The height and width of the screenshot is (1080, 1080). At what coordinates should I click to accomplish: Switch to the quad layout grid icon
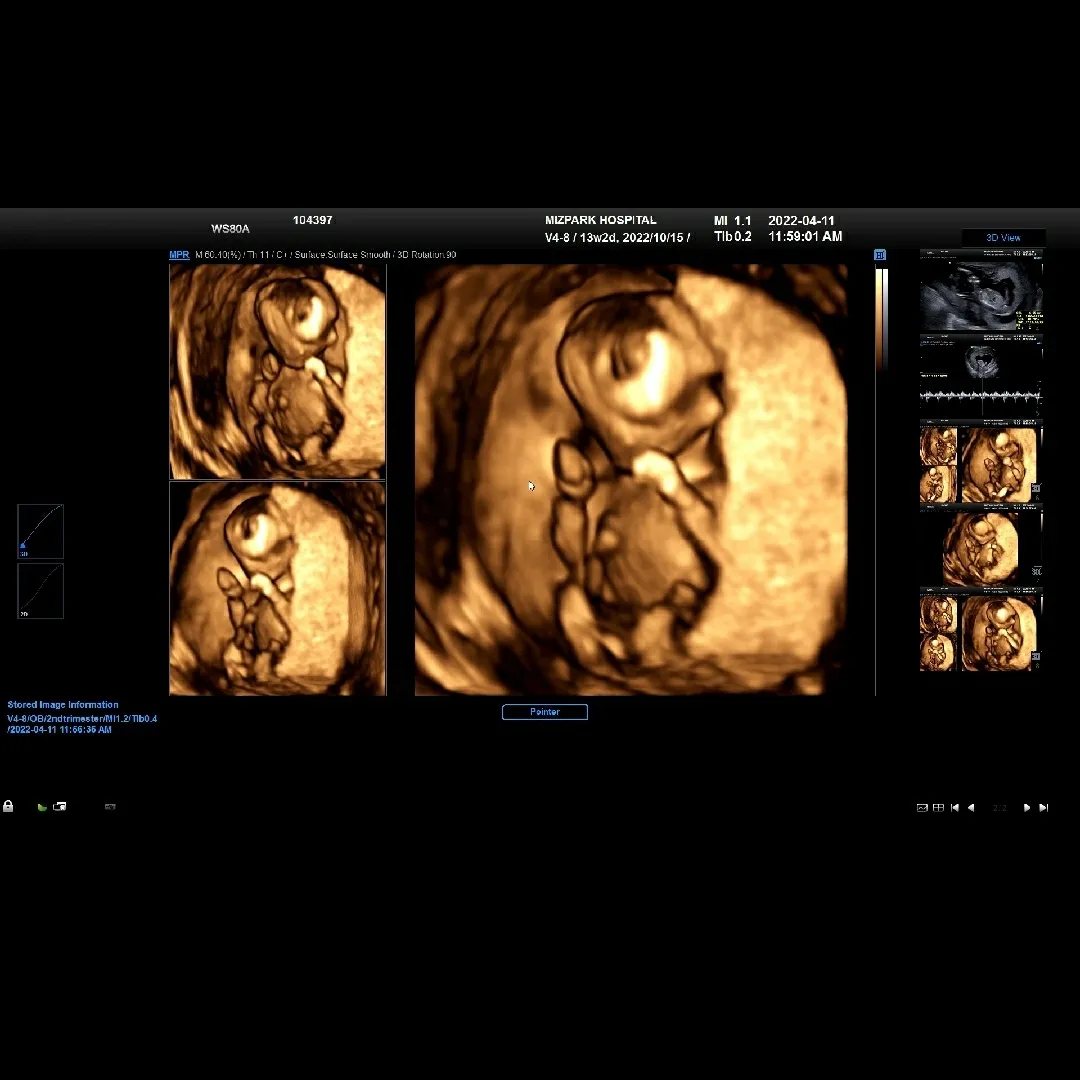[x=938, y=807]
